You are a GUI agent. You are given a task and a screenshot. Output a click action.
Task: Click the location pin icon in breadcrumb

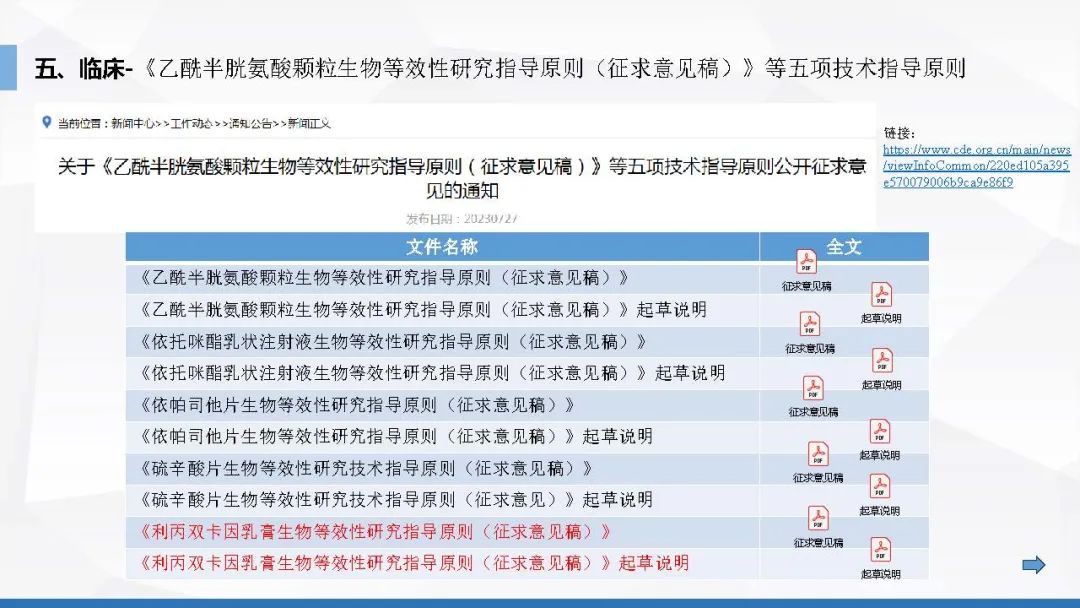pos(46,122)
